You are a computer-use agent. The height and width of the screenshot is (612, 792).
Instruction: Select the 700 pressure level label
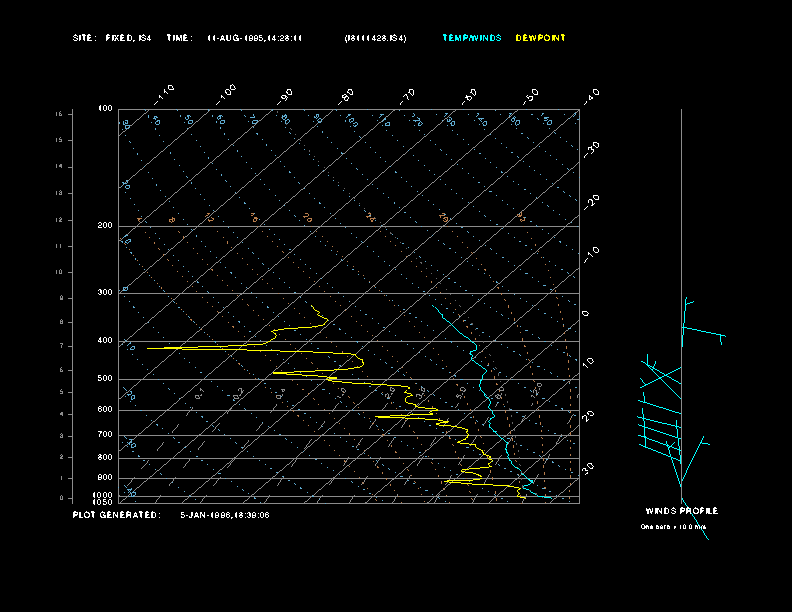[105, 435]
